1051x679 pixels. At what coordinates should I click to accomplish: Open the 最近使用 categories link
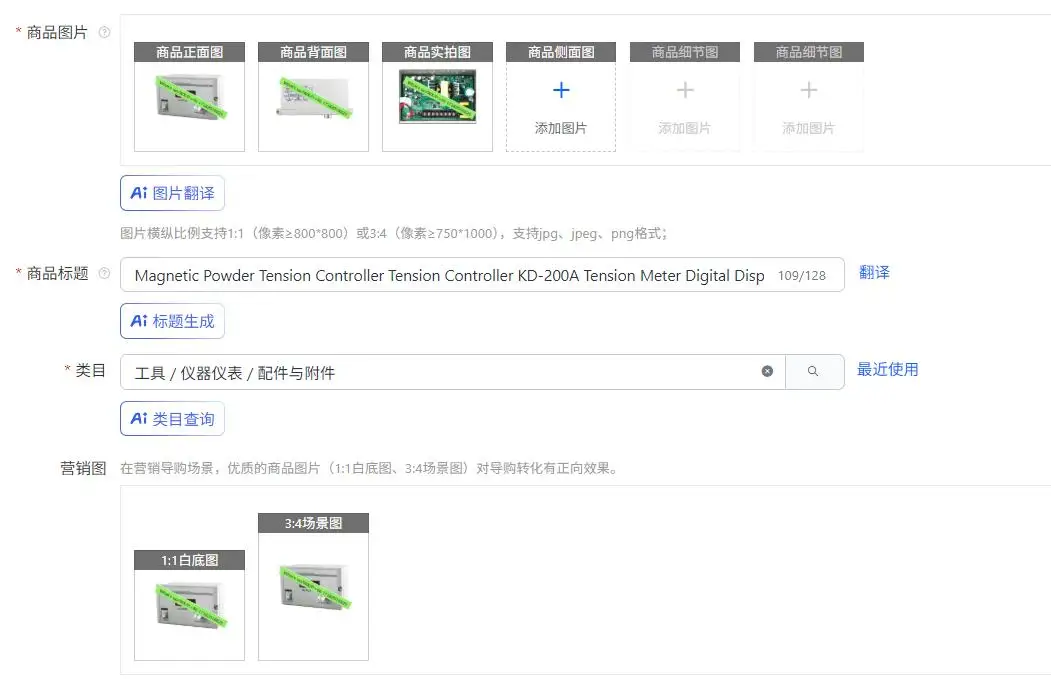[887, 369]
